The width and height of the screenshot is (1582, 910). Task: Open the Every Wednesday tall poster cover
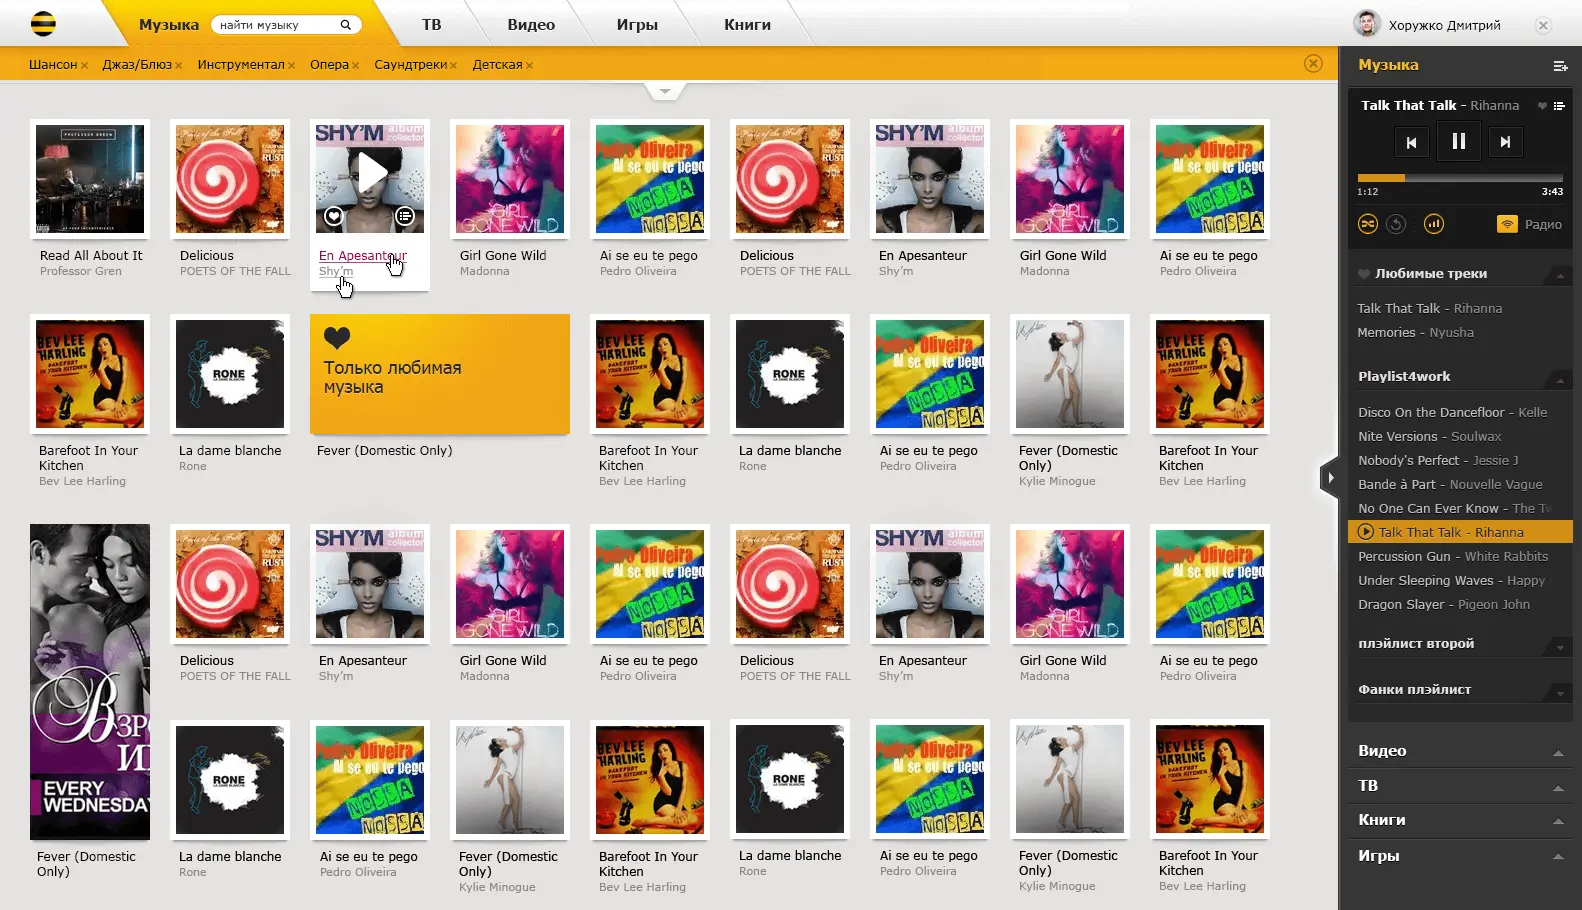click(90, 682)
